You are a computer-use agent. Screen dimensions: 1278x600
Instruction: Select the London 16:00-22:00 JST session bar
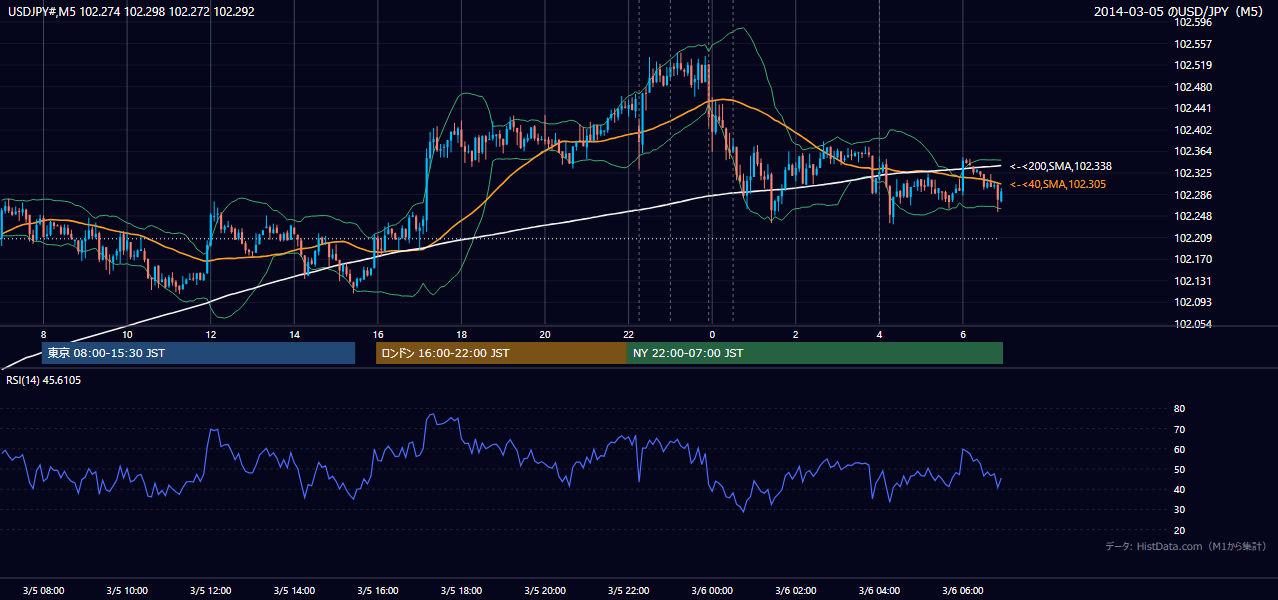pyautogui.click(x=501, y=353)
